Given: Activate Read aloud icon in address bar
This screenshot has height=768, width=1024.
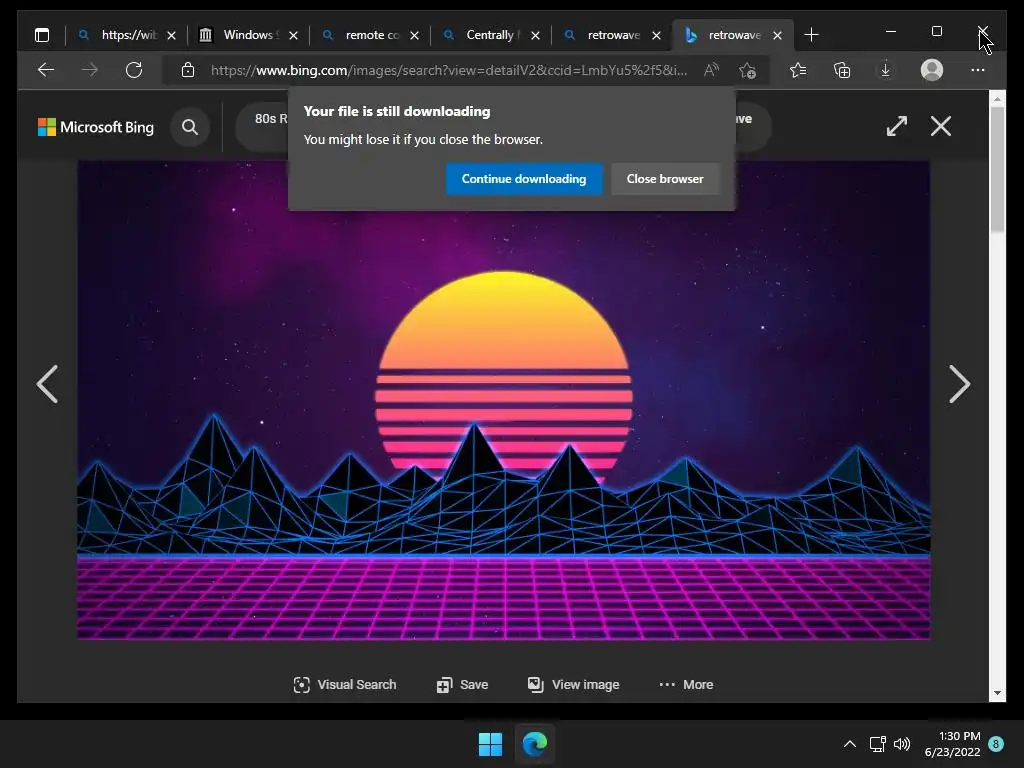Looking at the screenshot, I should pos(712,70).
